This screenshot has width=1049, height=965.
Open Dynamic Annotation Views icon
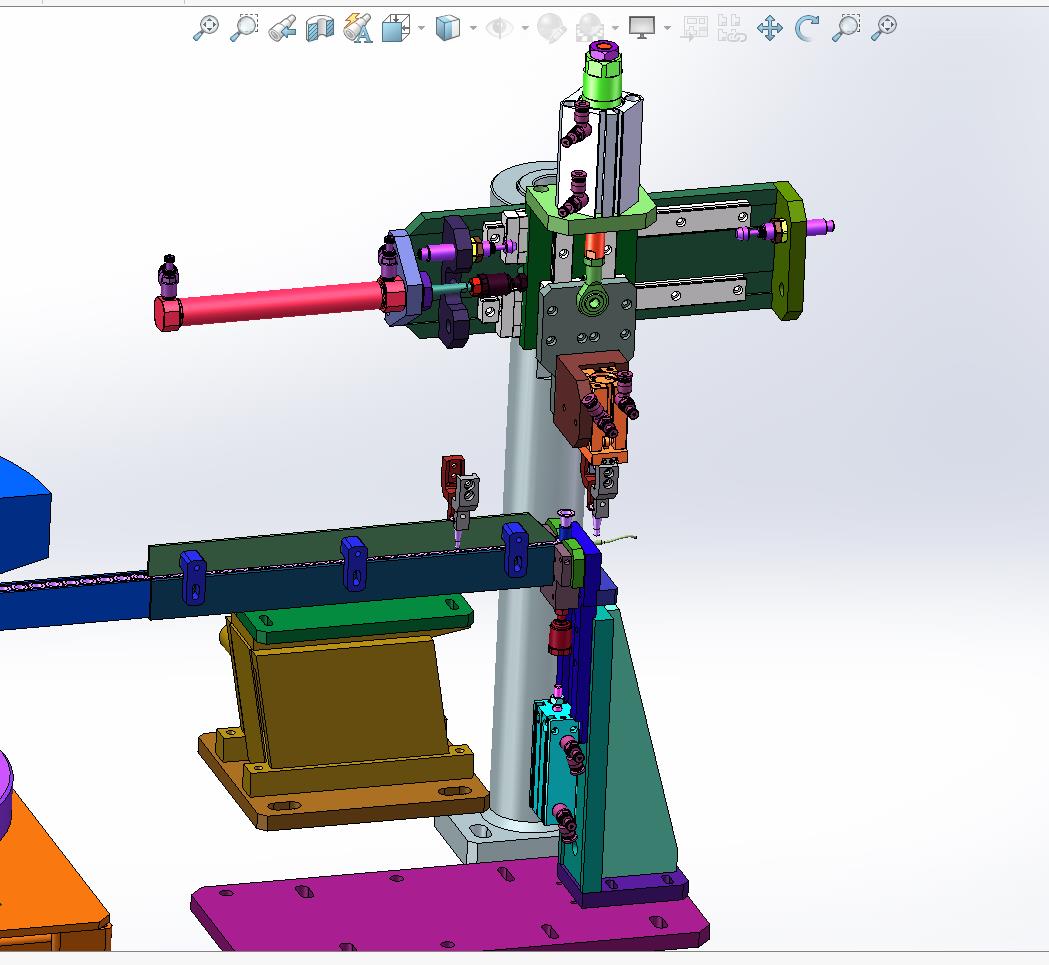tap(358, 28)
